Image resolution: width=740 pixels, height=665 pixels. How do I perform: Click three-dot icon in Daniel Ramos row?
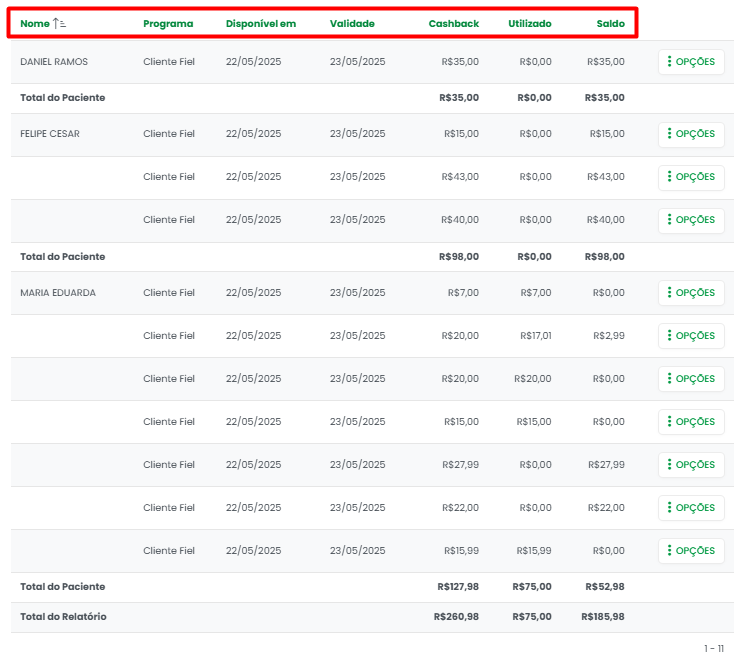pyautogui.click(x=669, y=62)
